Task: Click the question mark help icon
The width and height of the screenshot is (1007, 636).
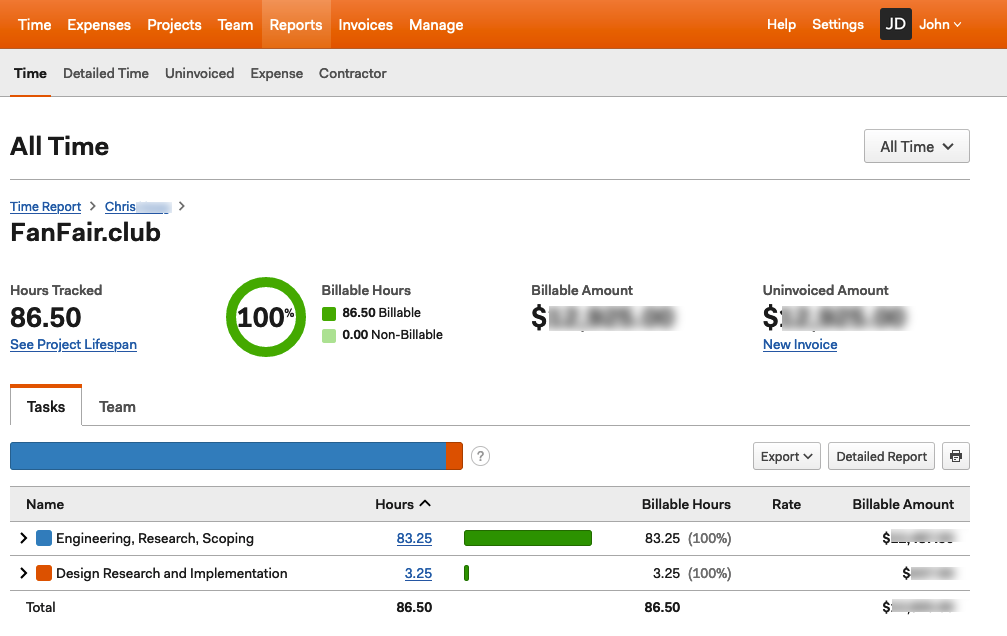Action: click(x=481, y=456)
